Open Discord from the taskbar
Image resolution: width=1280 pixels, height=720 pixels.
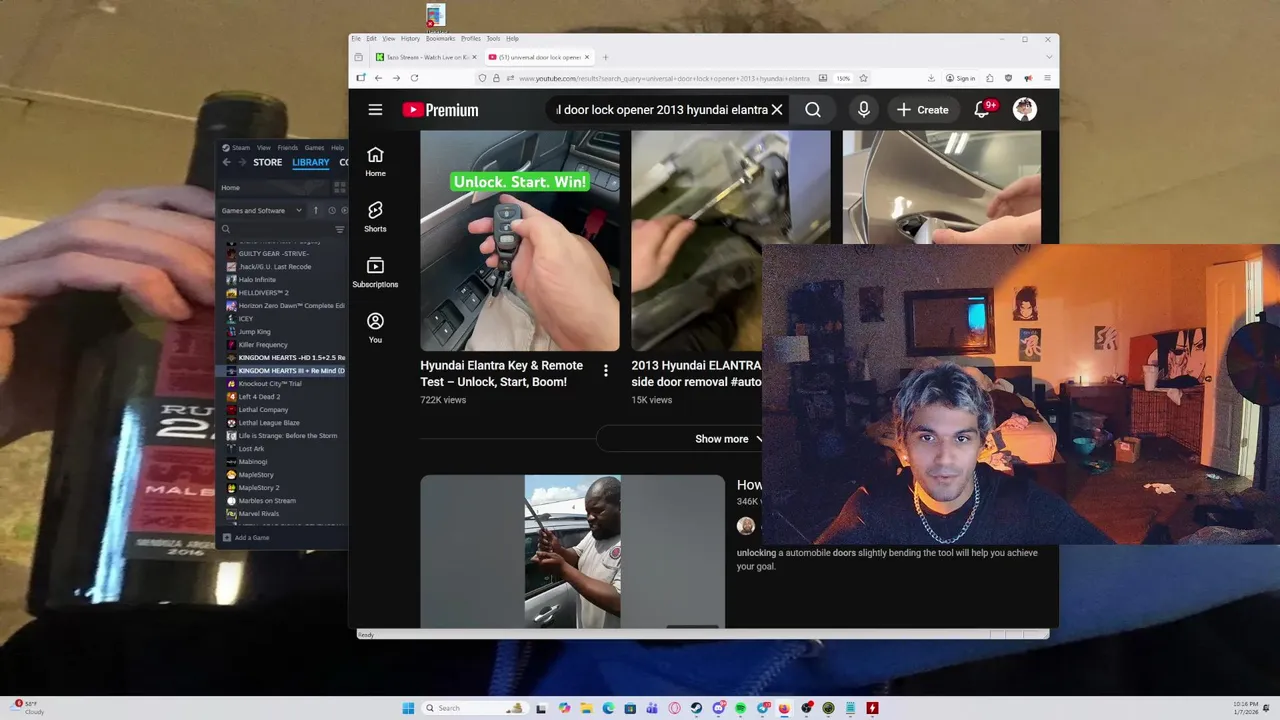pos(718,708)
